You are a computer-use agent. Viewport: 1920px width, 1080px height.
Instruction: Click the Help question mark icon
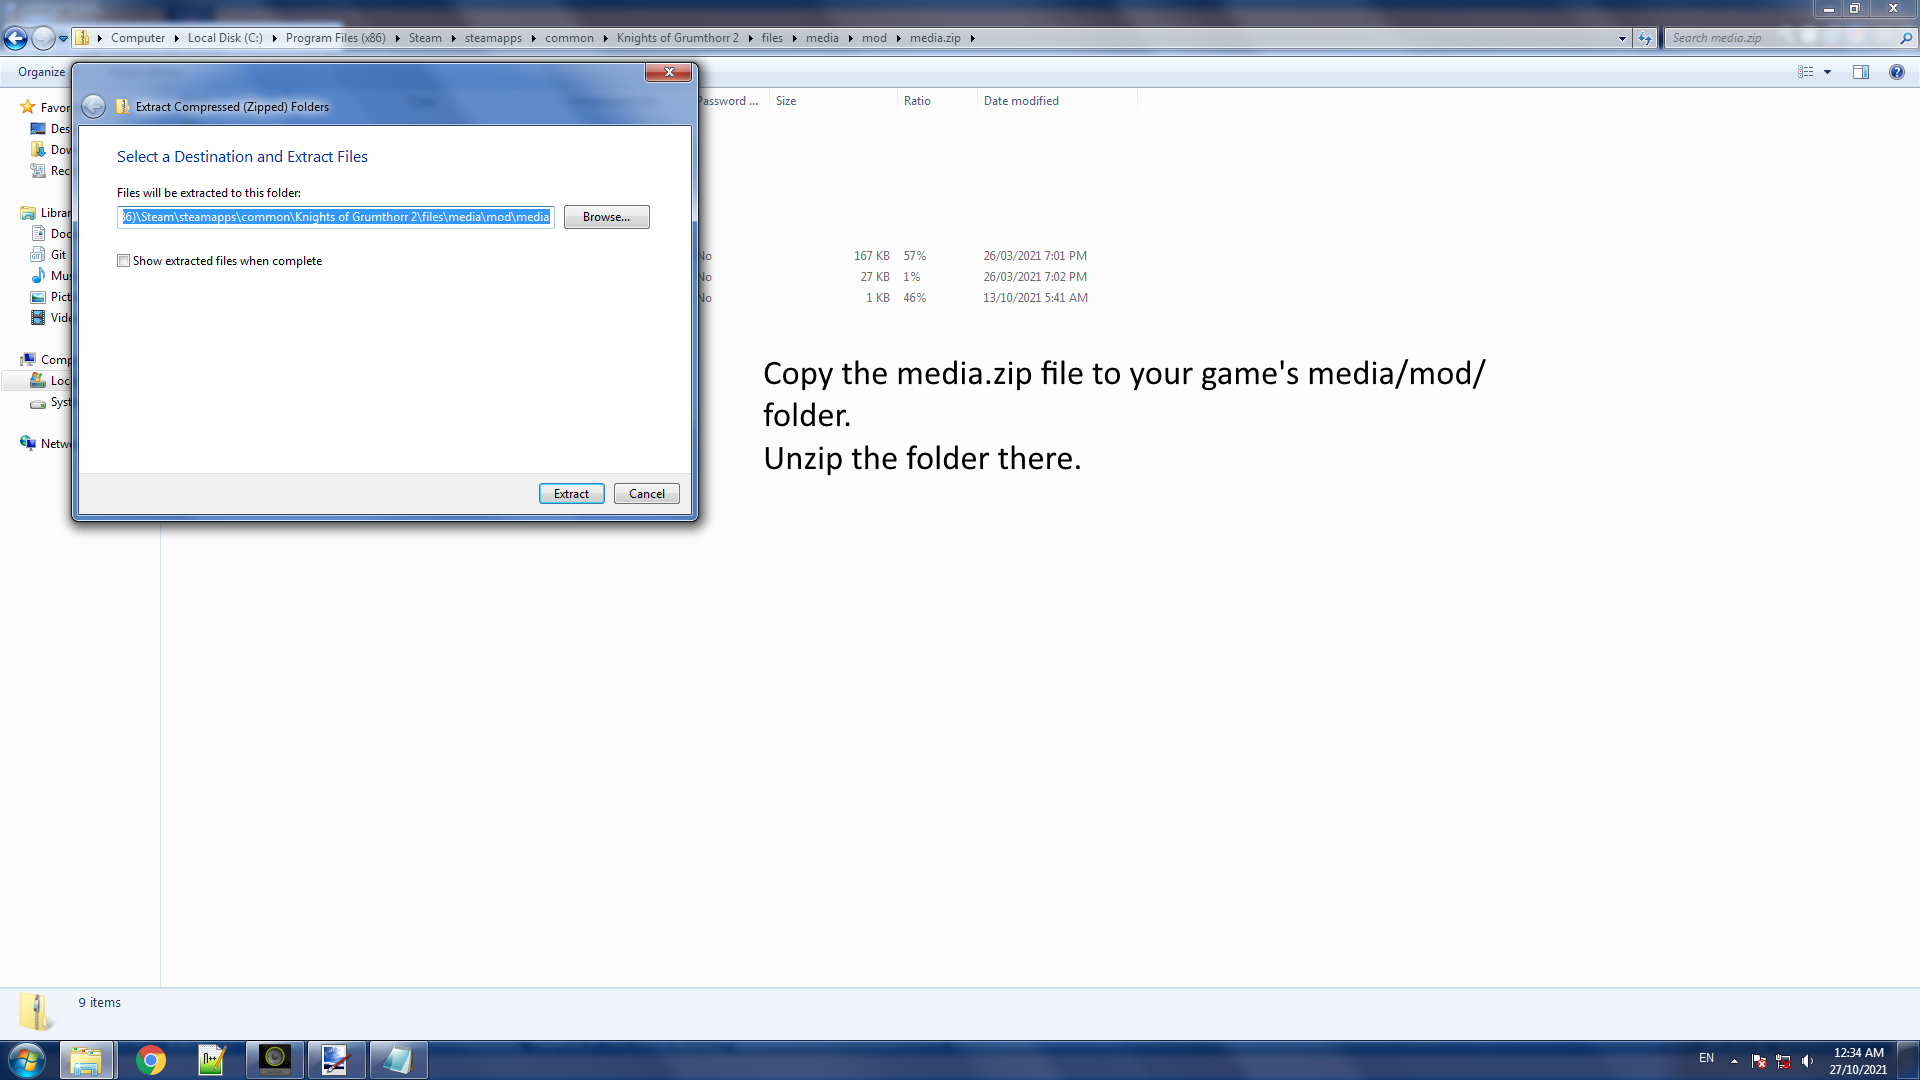[x=1896, y=72]
